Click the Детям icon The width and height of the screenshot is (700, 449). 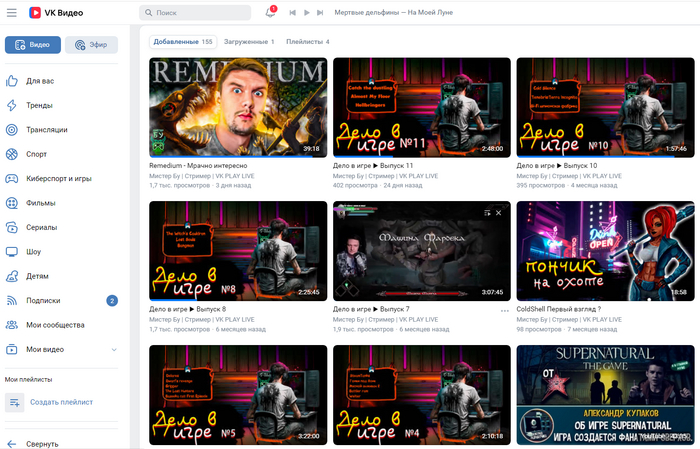12,276
